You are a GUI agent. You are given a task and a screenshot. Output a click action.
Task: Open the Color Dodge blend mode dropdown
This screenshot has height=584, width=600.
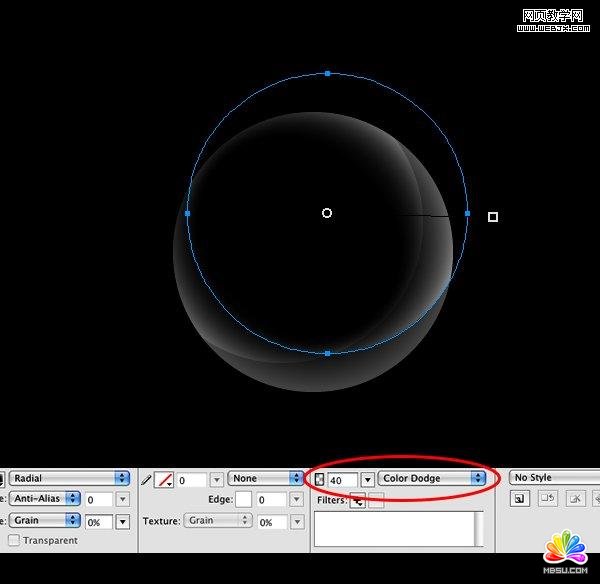pyautogui.click(x=432, y=479)
